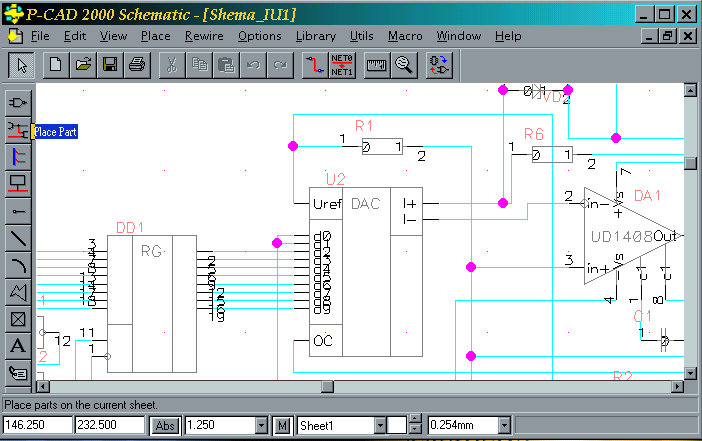
Task: Cut selection with scissors icon
Action: [x=172, y=65]
